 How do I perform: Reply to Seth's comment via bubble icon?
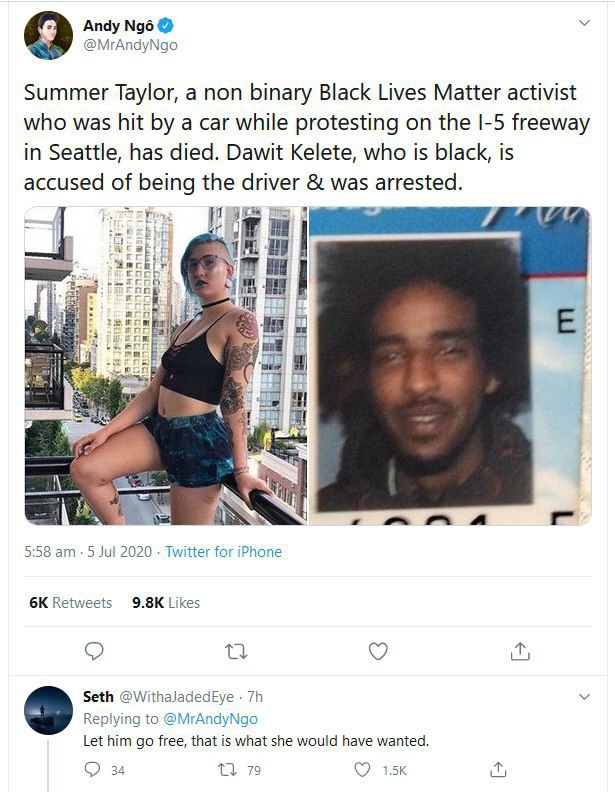[92, 769]
